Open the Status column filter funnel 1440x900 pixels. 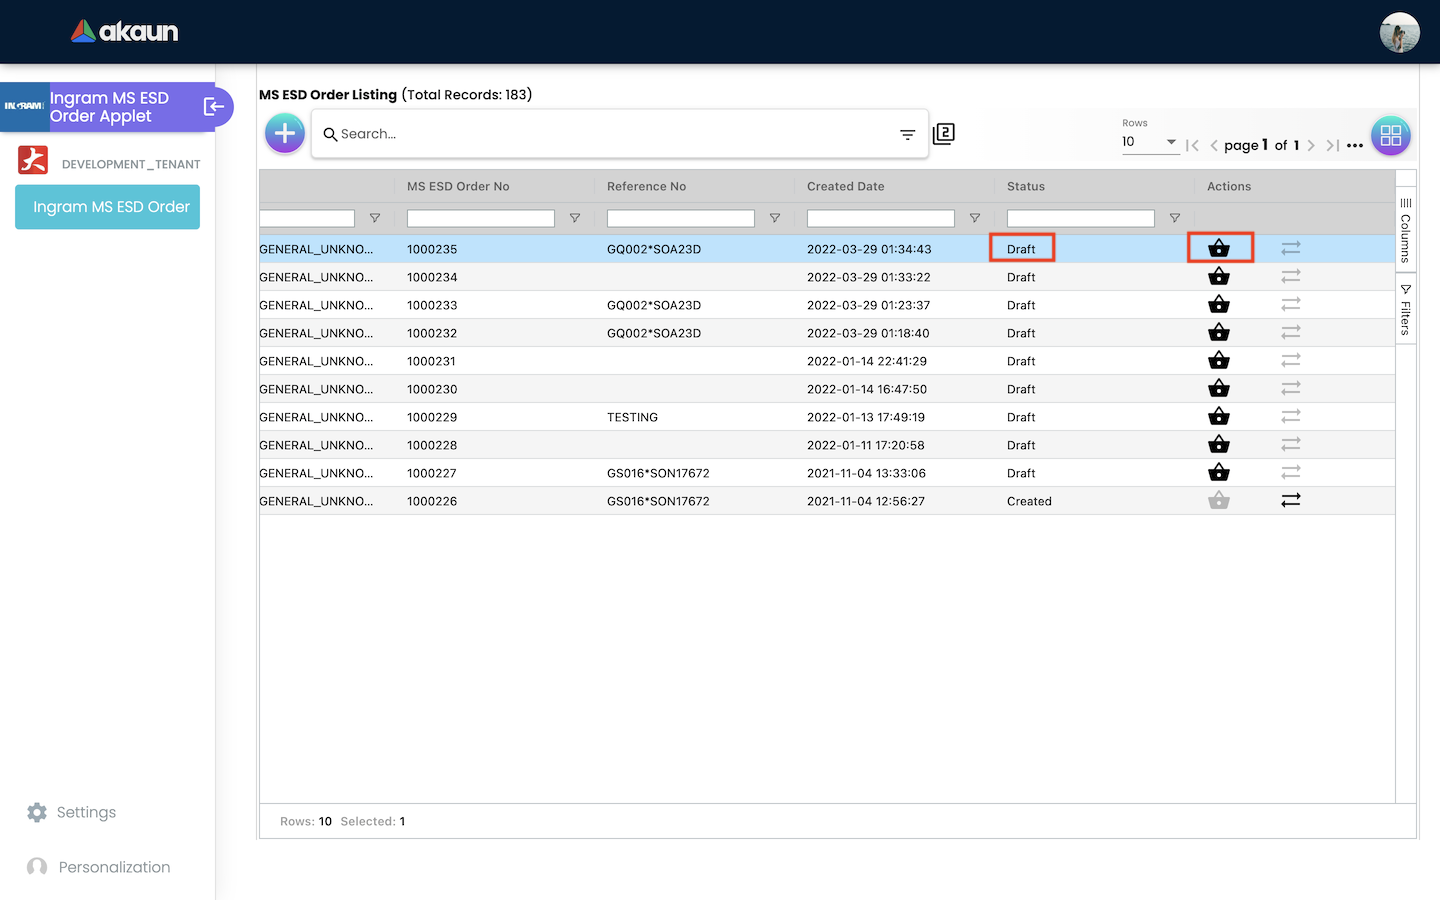pos(1175,218)
